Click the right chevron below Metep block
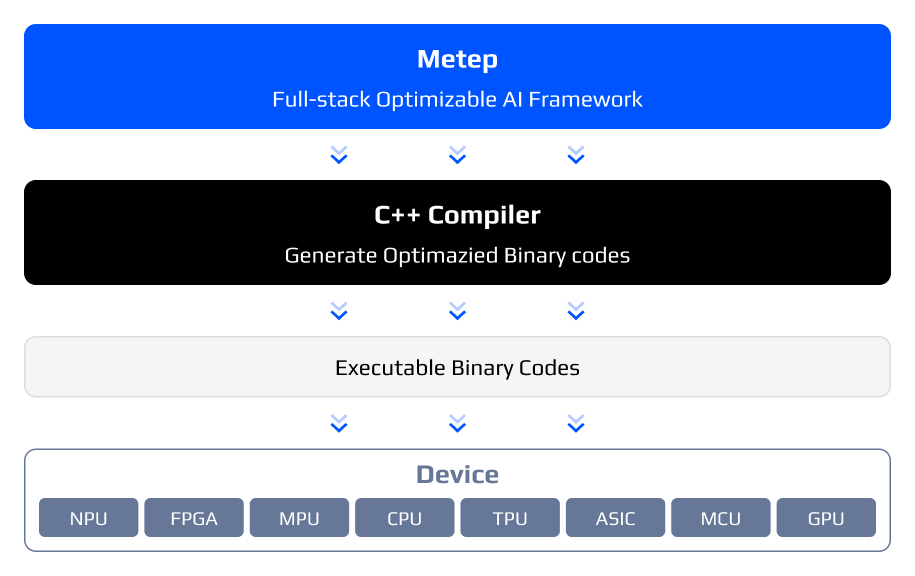The image size is (915, 576). tap(575, 155)
